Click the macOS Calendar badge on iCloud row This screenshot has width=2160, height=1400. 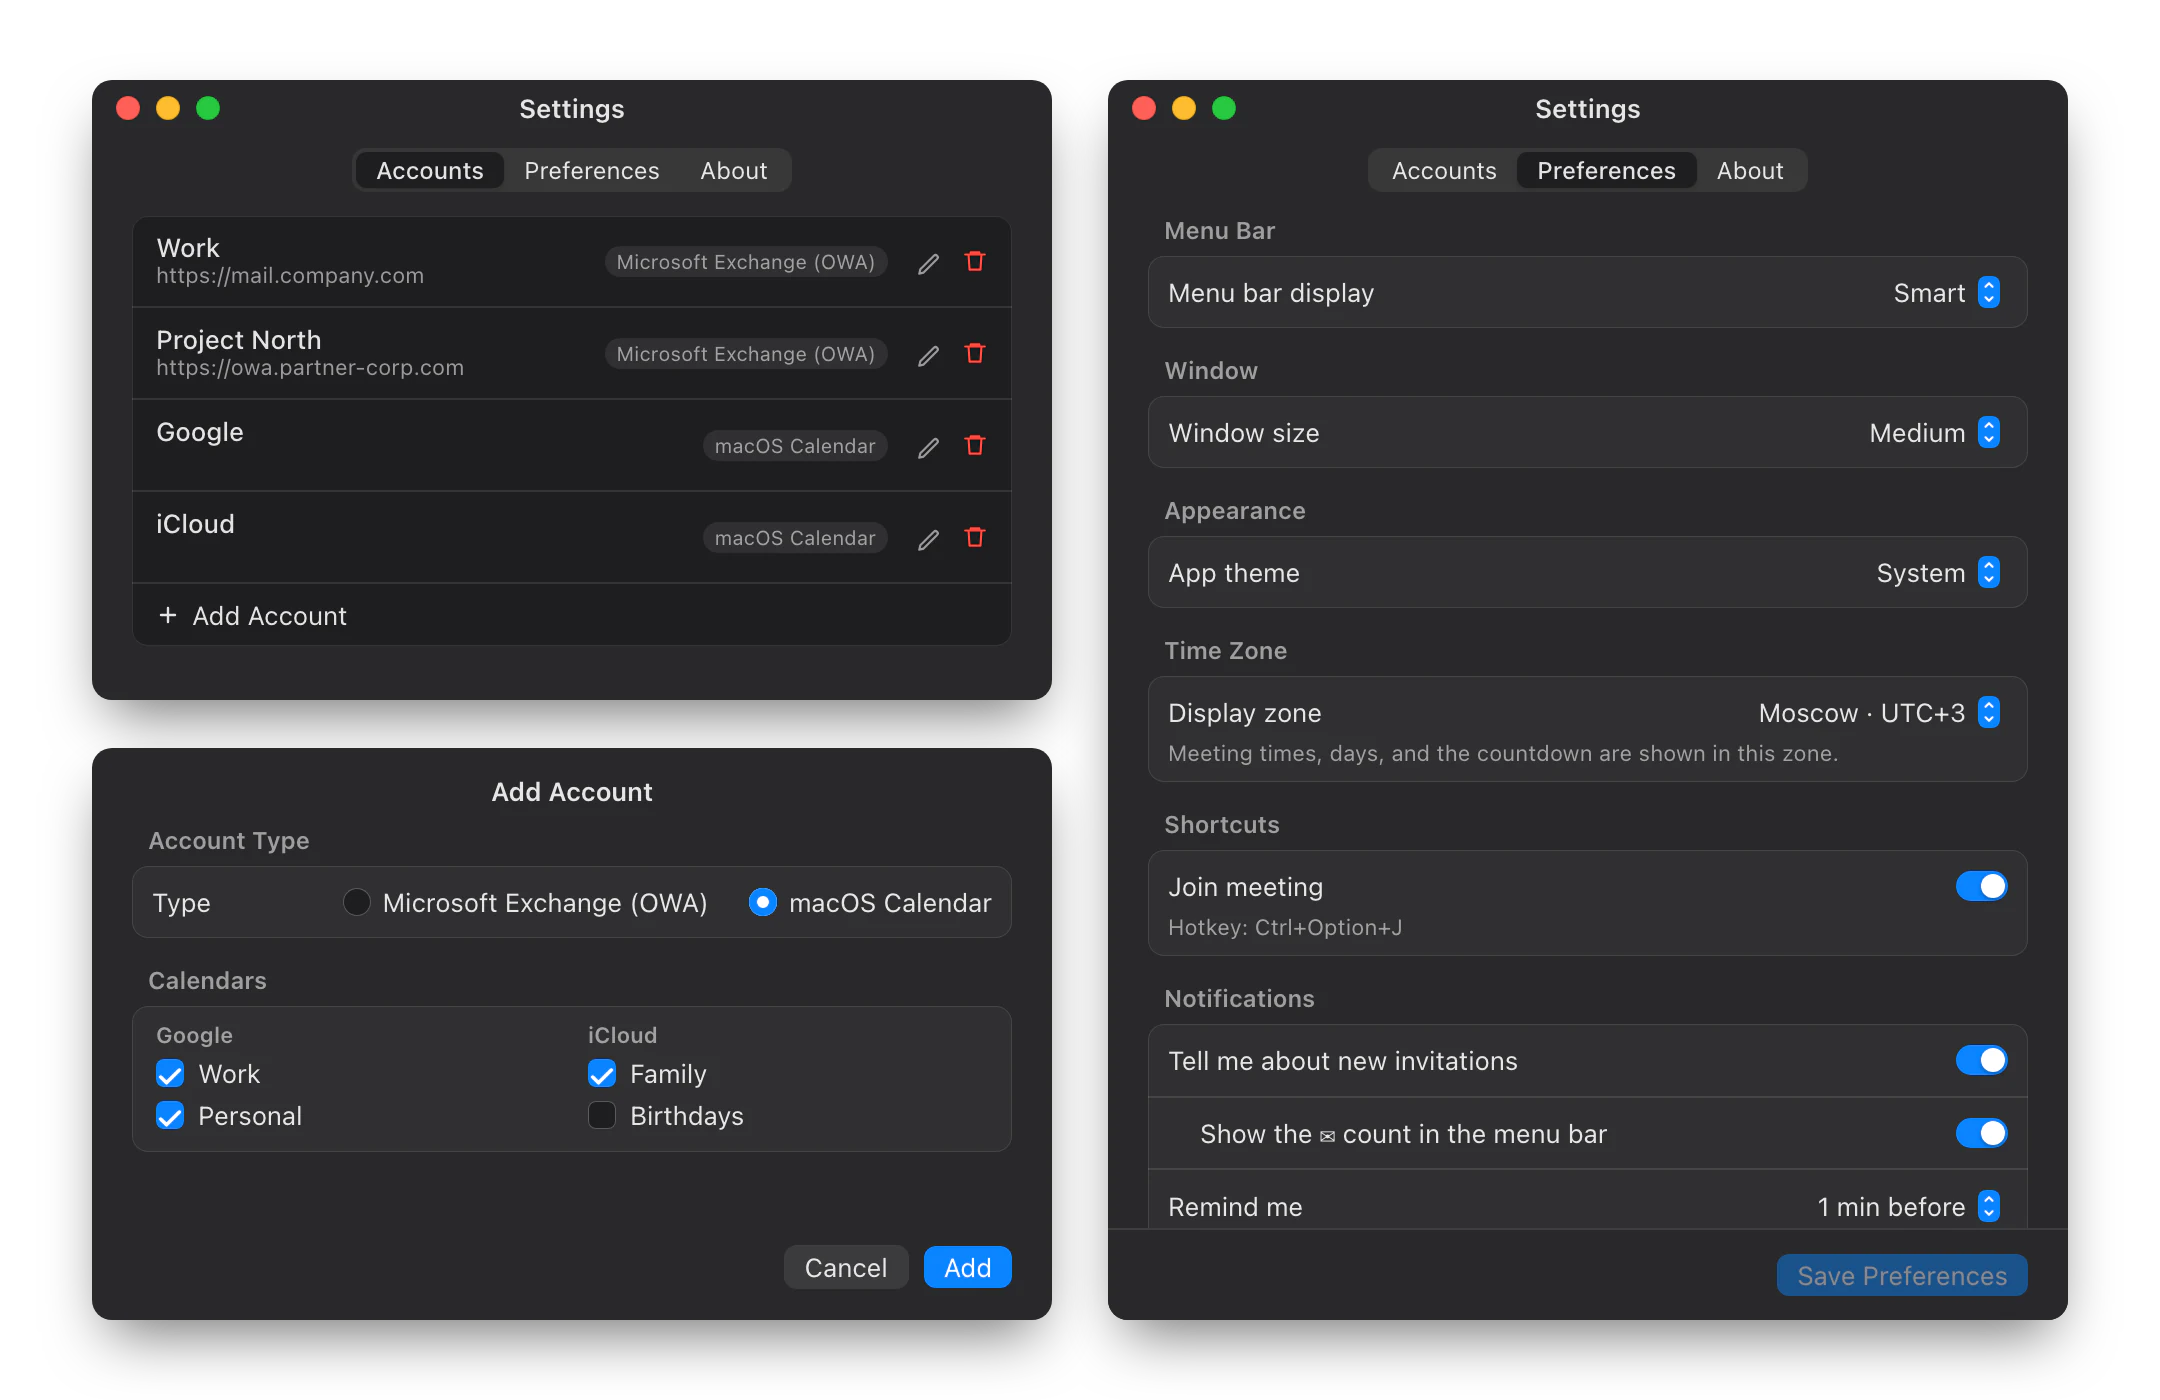[x=795, y=538]
